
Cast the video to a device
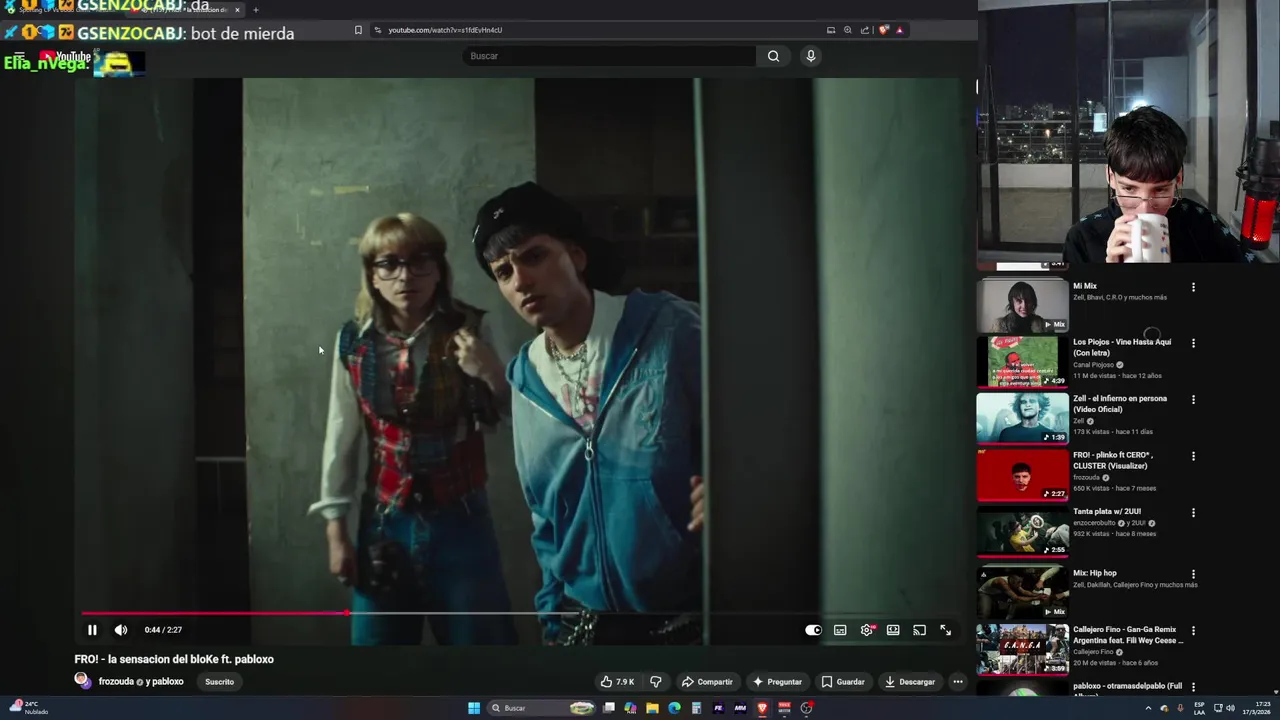[x=919, y=630]
